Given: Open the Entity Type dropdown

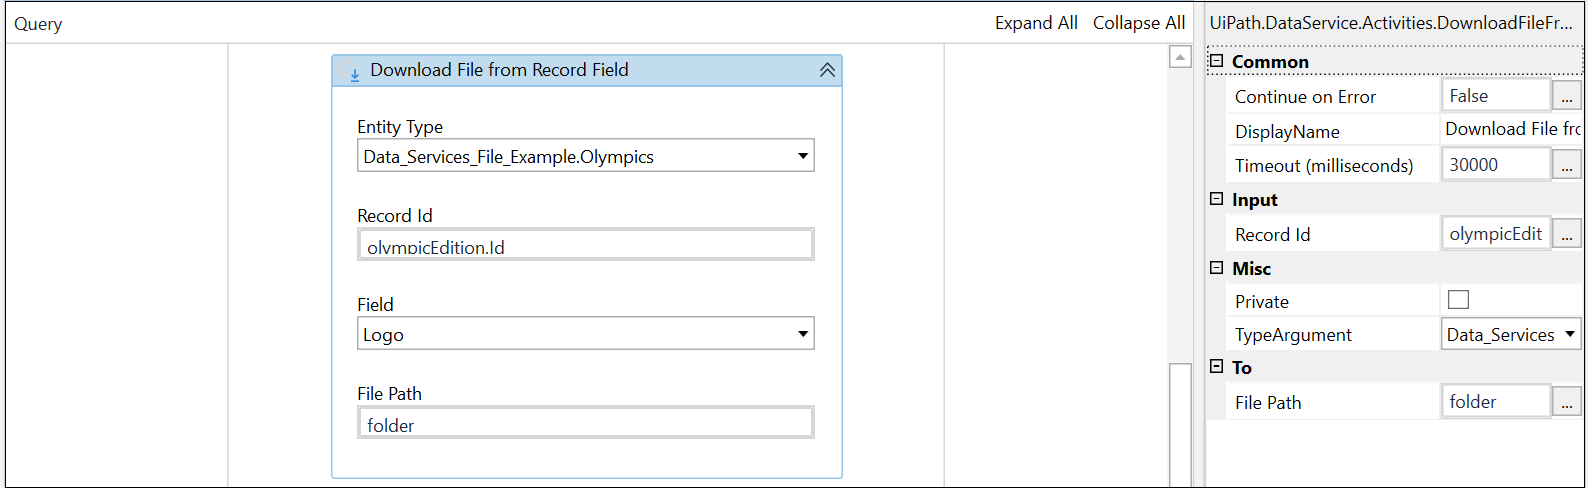Looking at the screenshot, I should tap(586, 156).
